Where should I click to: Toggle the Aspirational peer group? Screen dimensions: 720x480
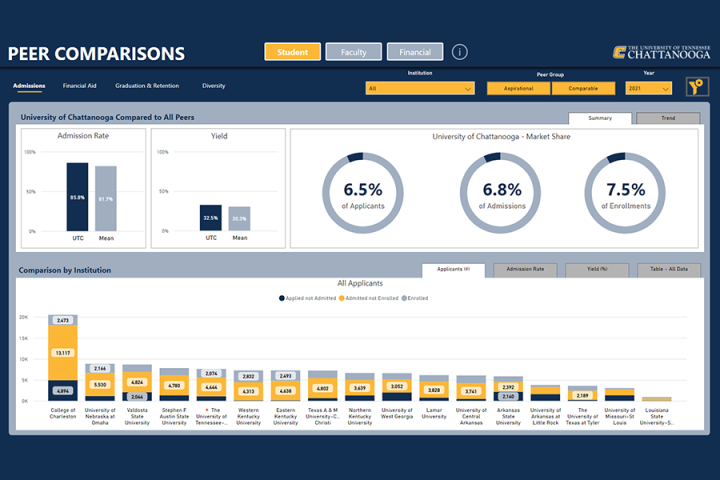(518, 88)
